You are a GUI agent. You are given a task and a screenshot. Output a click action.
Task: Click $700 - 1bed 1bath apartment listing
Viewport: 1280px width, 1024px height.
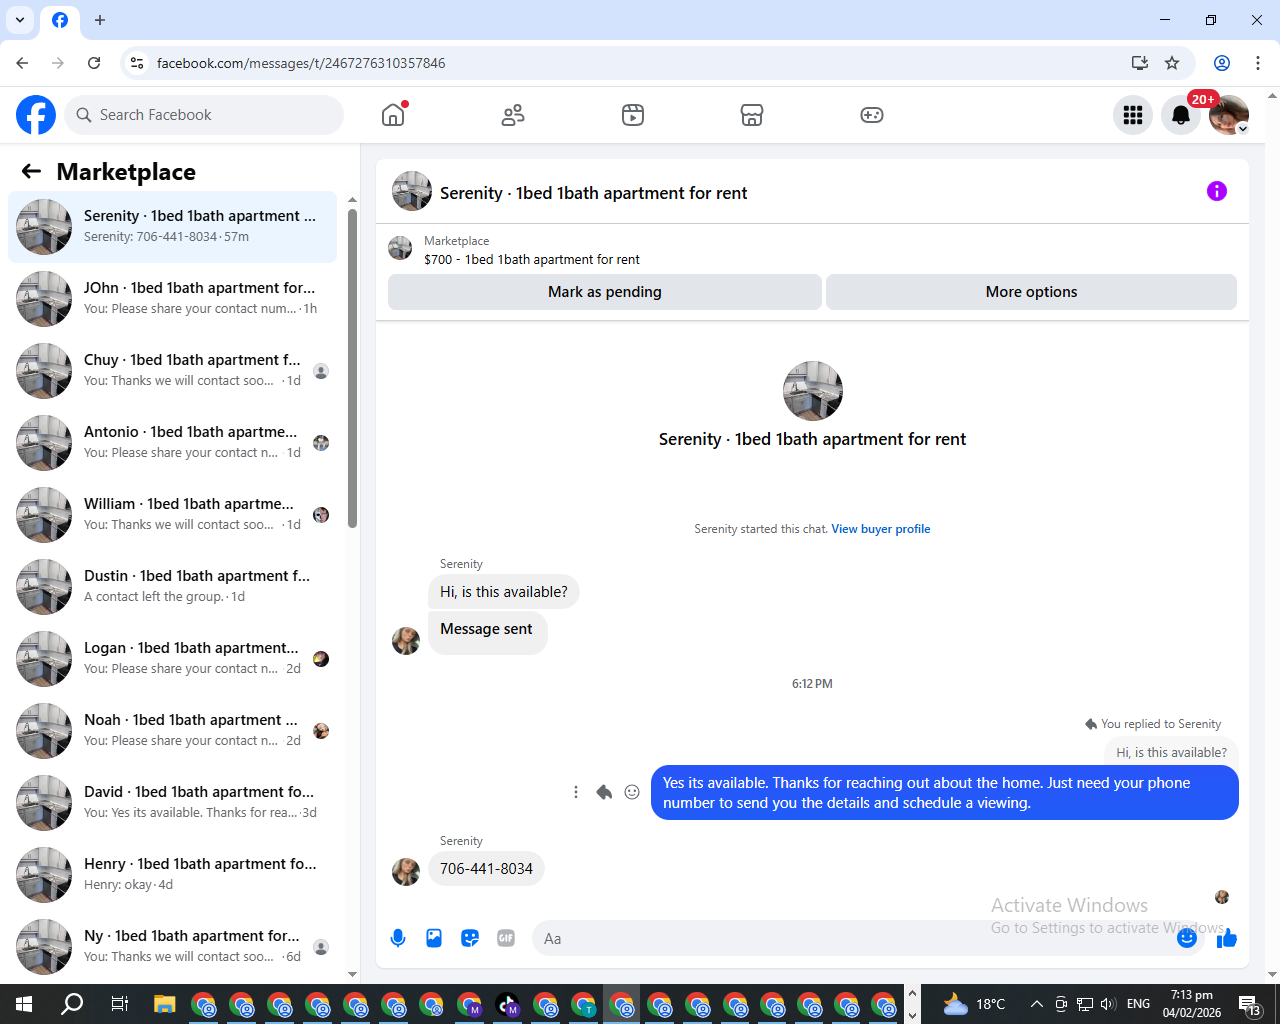531,259
